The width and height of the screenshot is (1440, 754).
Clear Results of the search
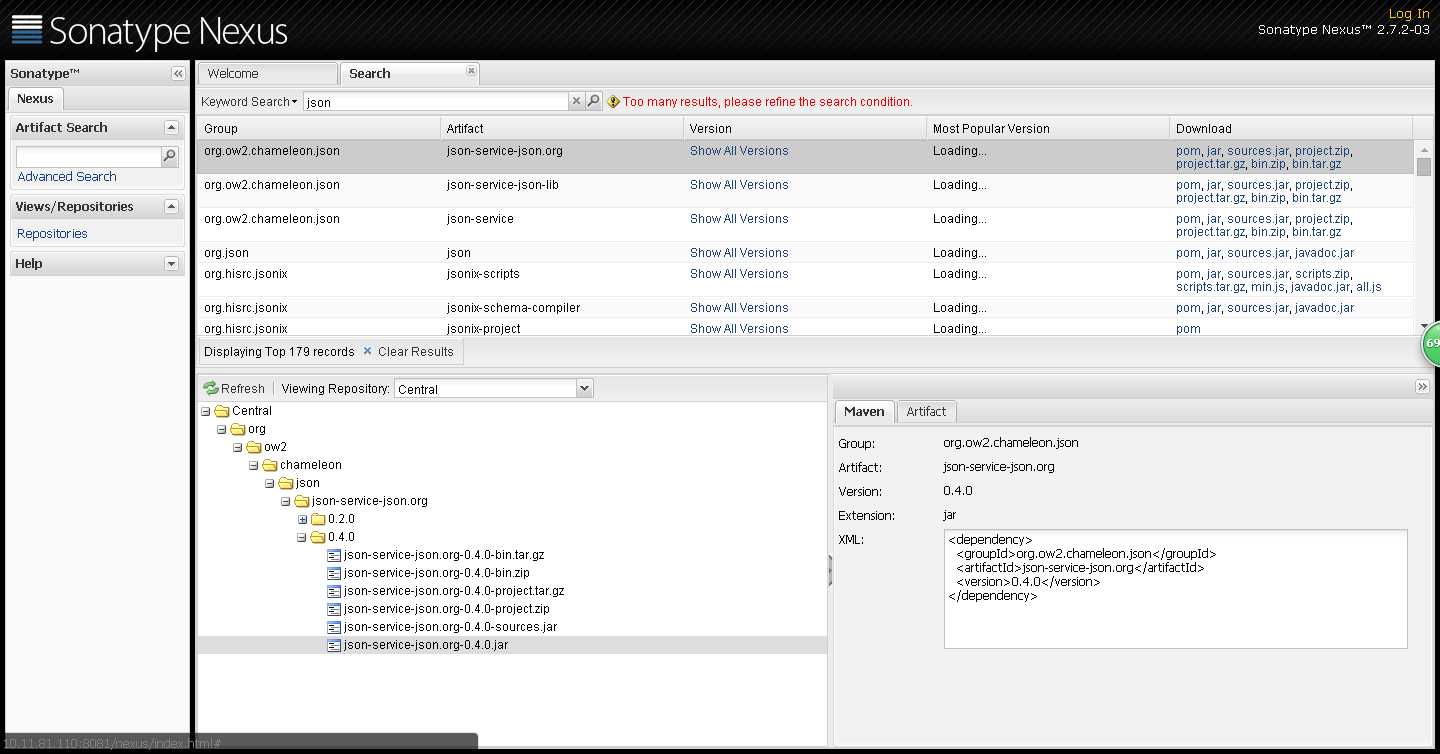(x=408, y=351)
